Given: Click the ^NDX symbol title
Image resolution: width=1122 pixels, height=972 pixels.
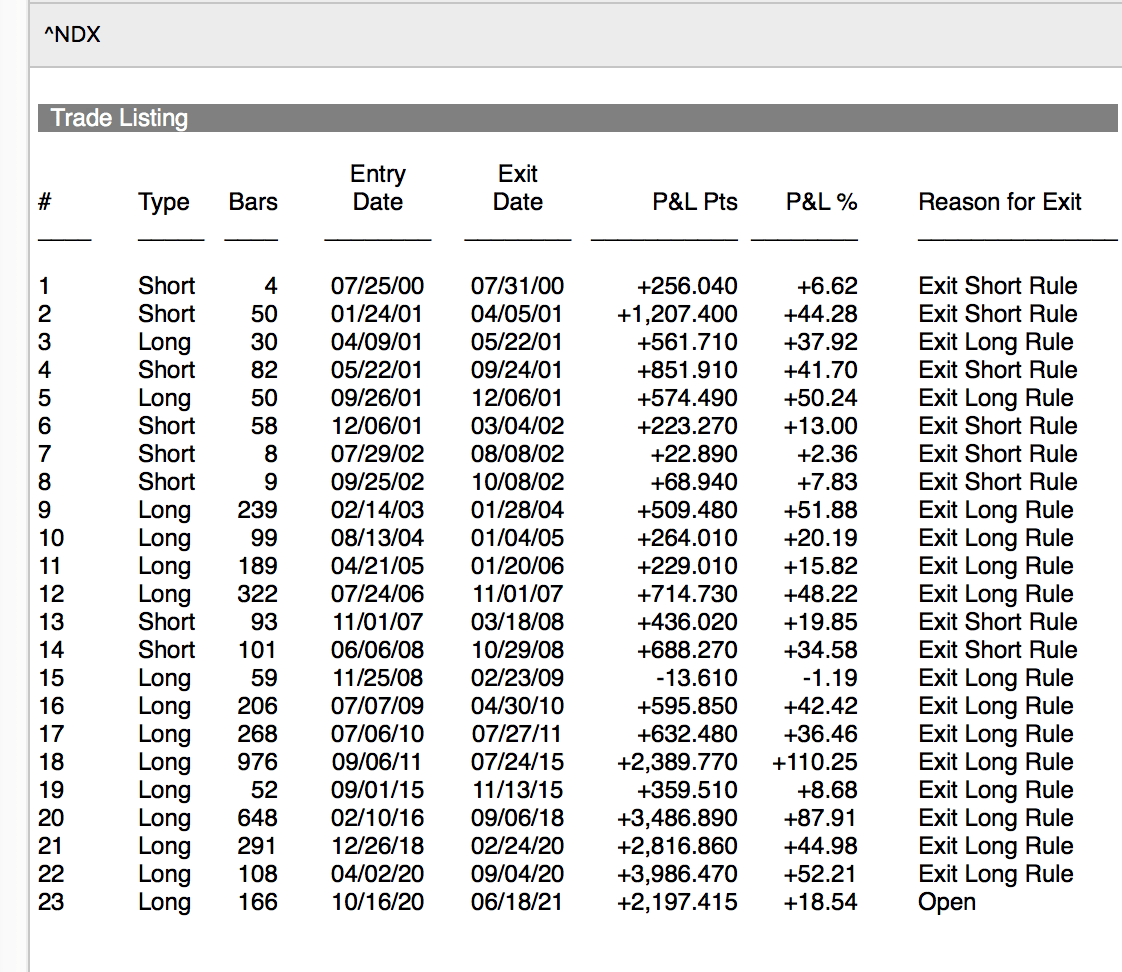Looking at the screenshot, I should tap(72, 36).
